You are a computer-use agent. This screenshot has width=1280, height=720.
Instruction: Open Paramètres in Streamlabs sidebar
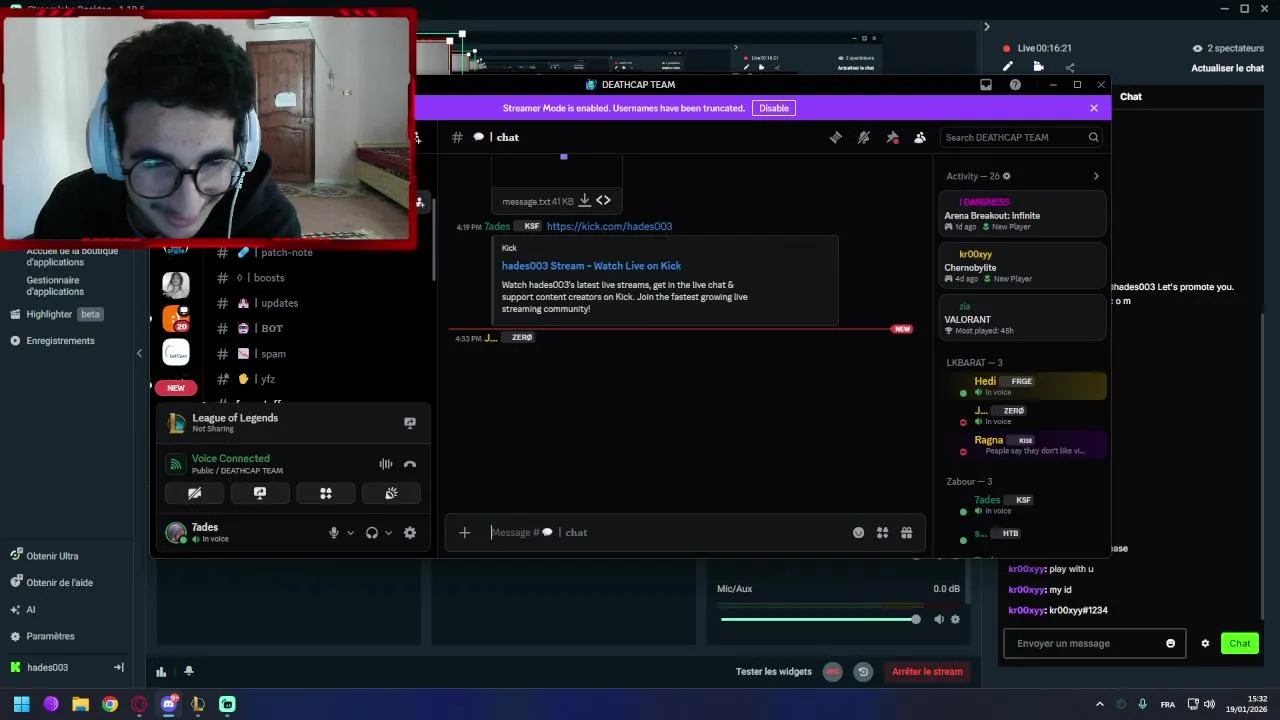point(42,636)
